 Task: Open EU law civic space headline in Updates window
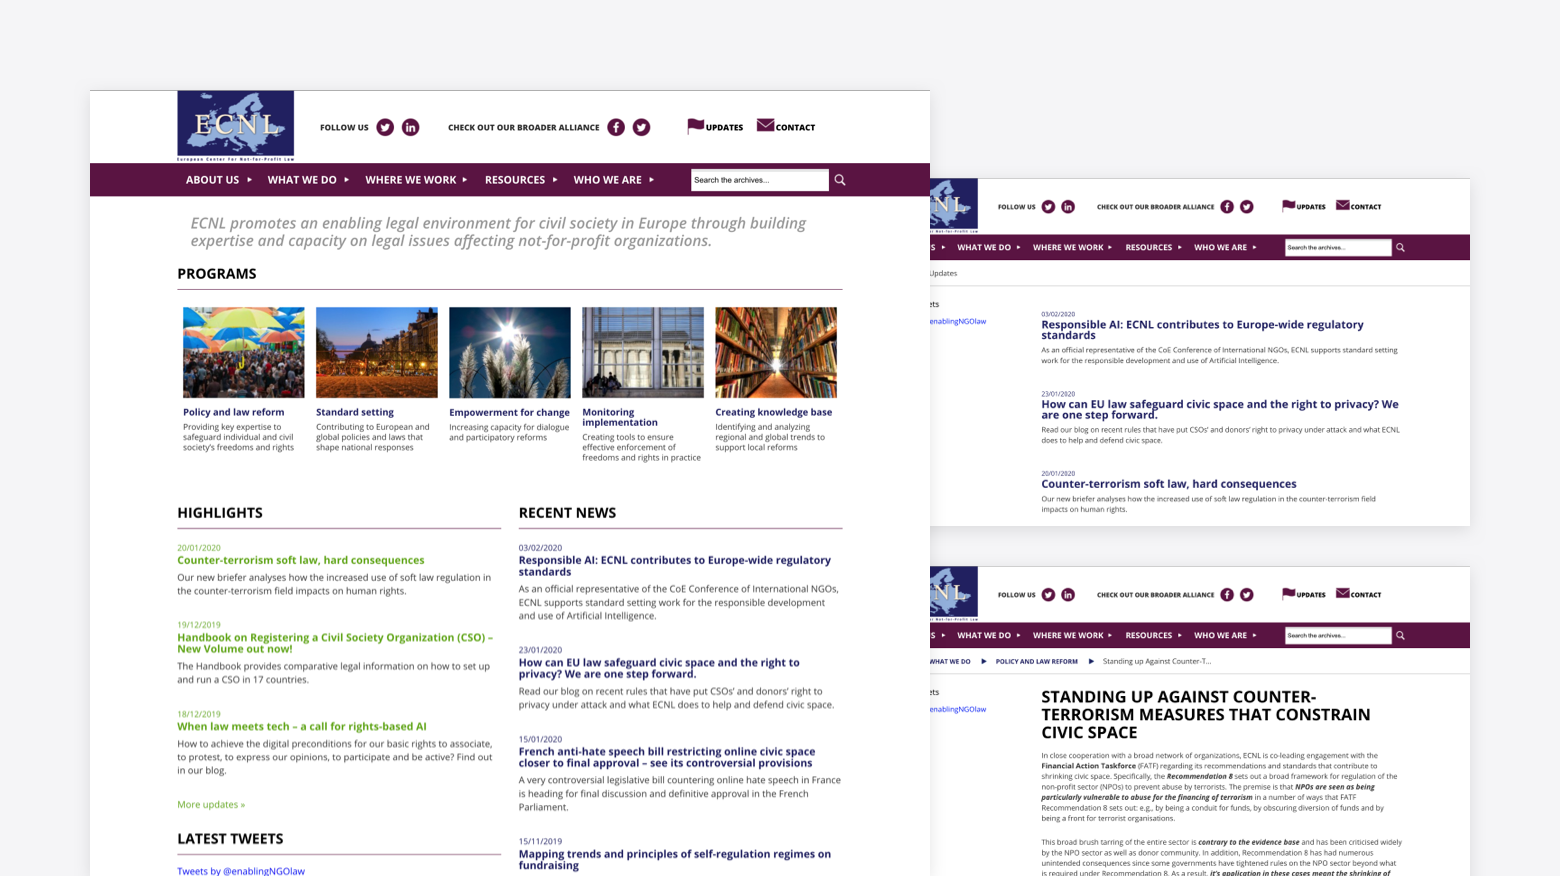[1220, 409]
